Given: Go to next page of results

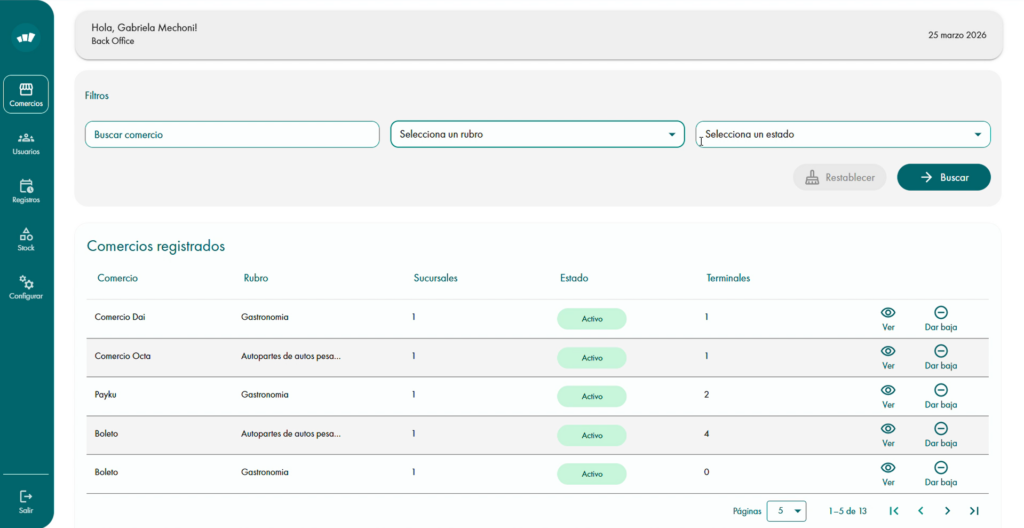Looking at the screenshot, I should 948,511.
